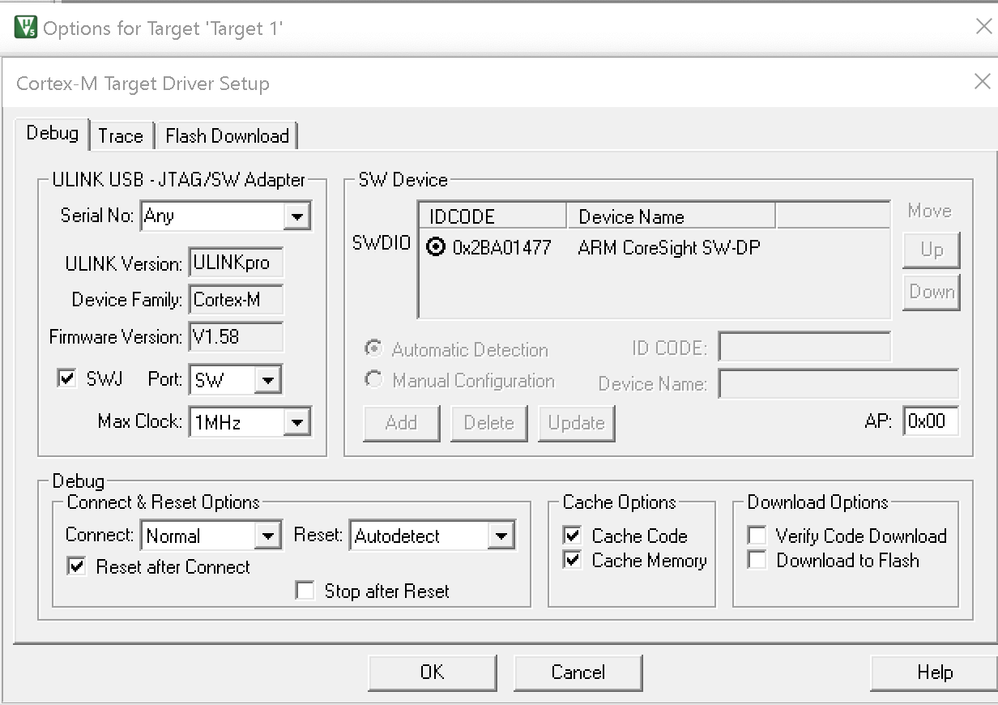Open the Reset type dropdown
This screenshot has height=705, width=998.
502,536
